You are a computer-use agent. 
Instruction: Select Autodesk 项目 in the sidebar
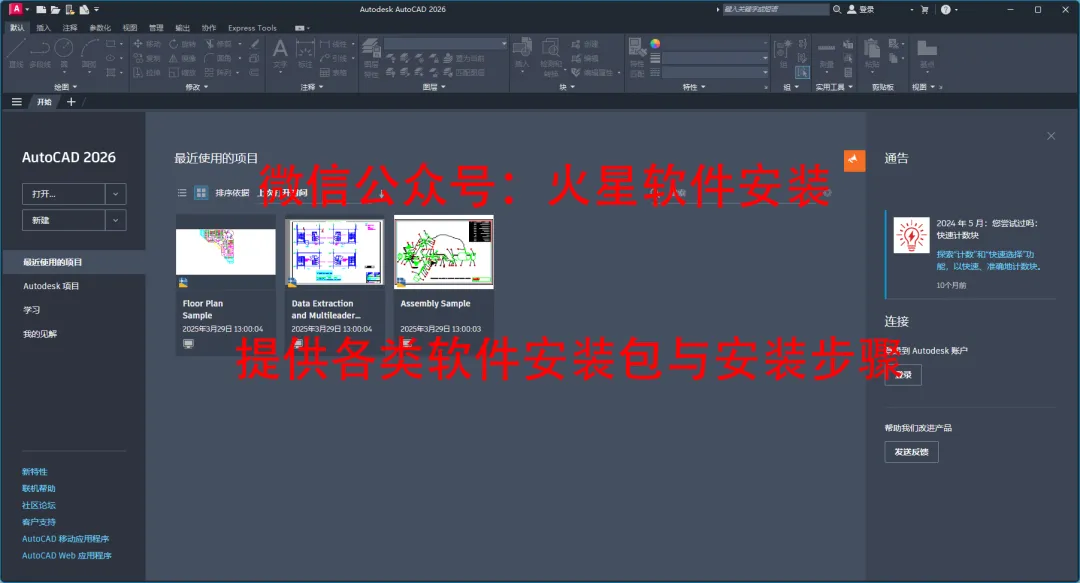51,286
